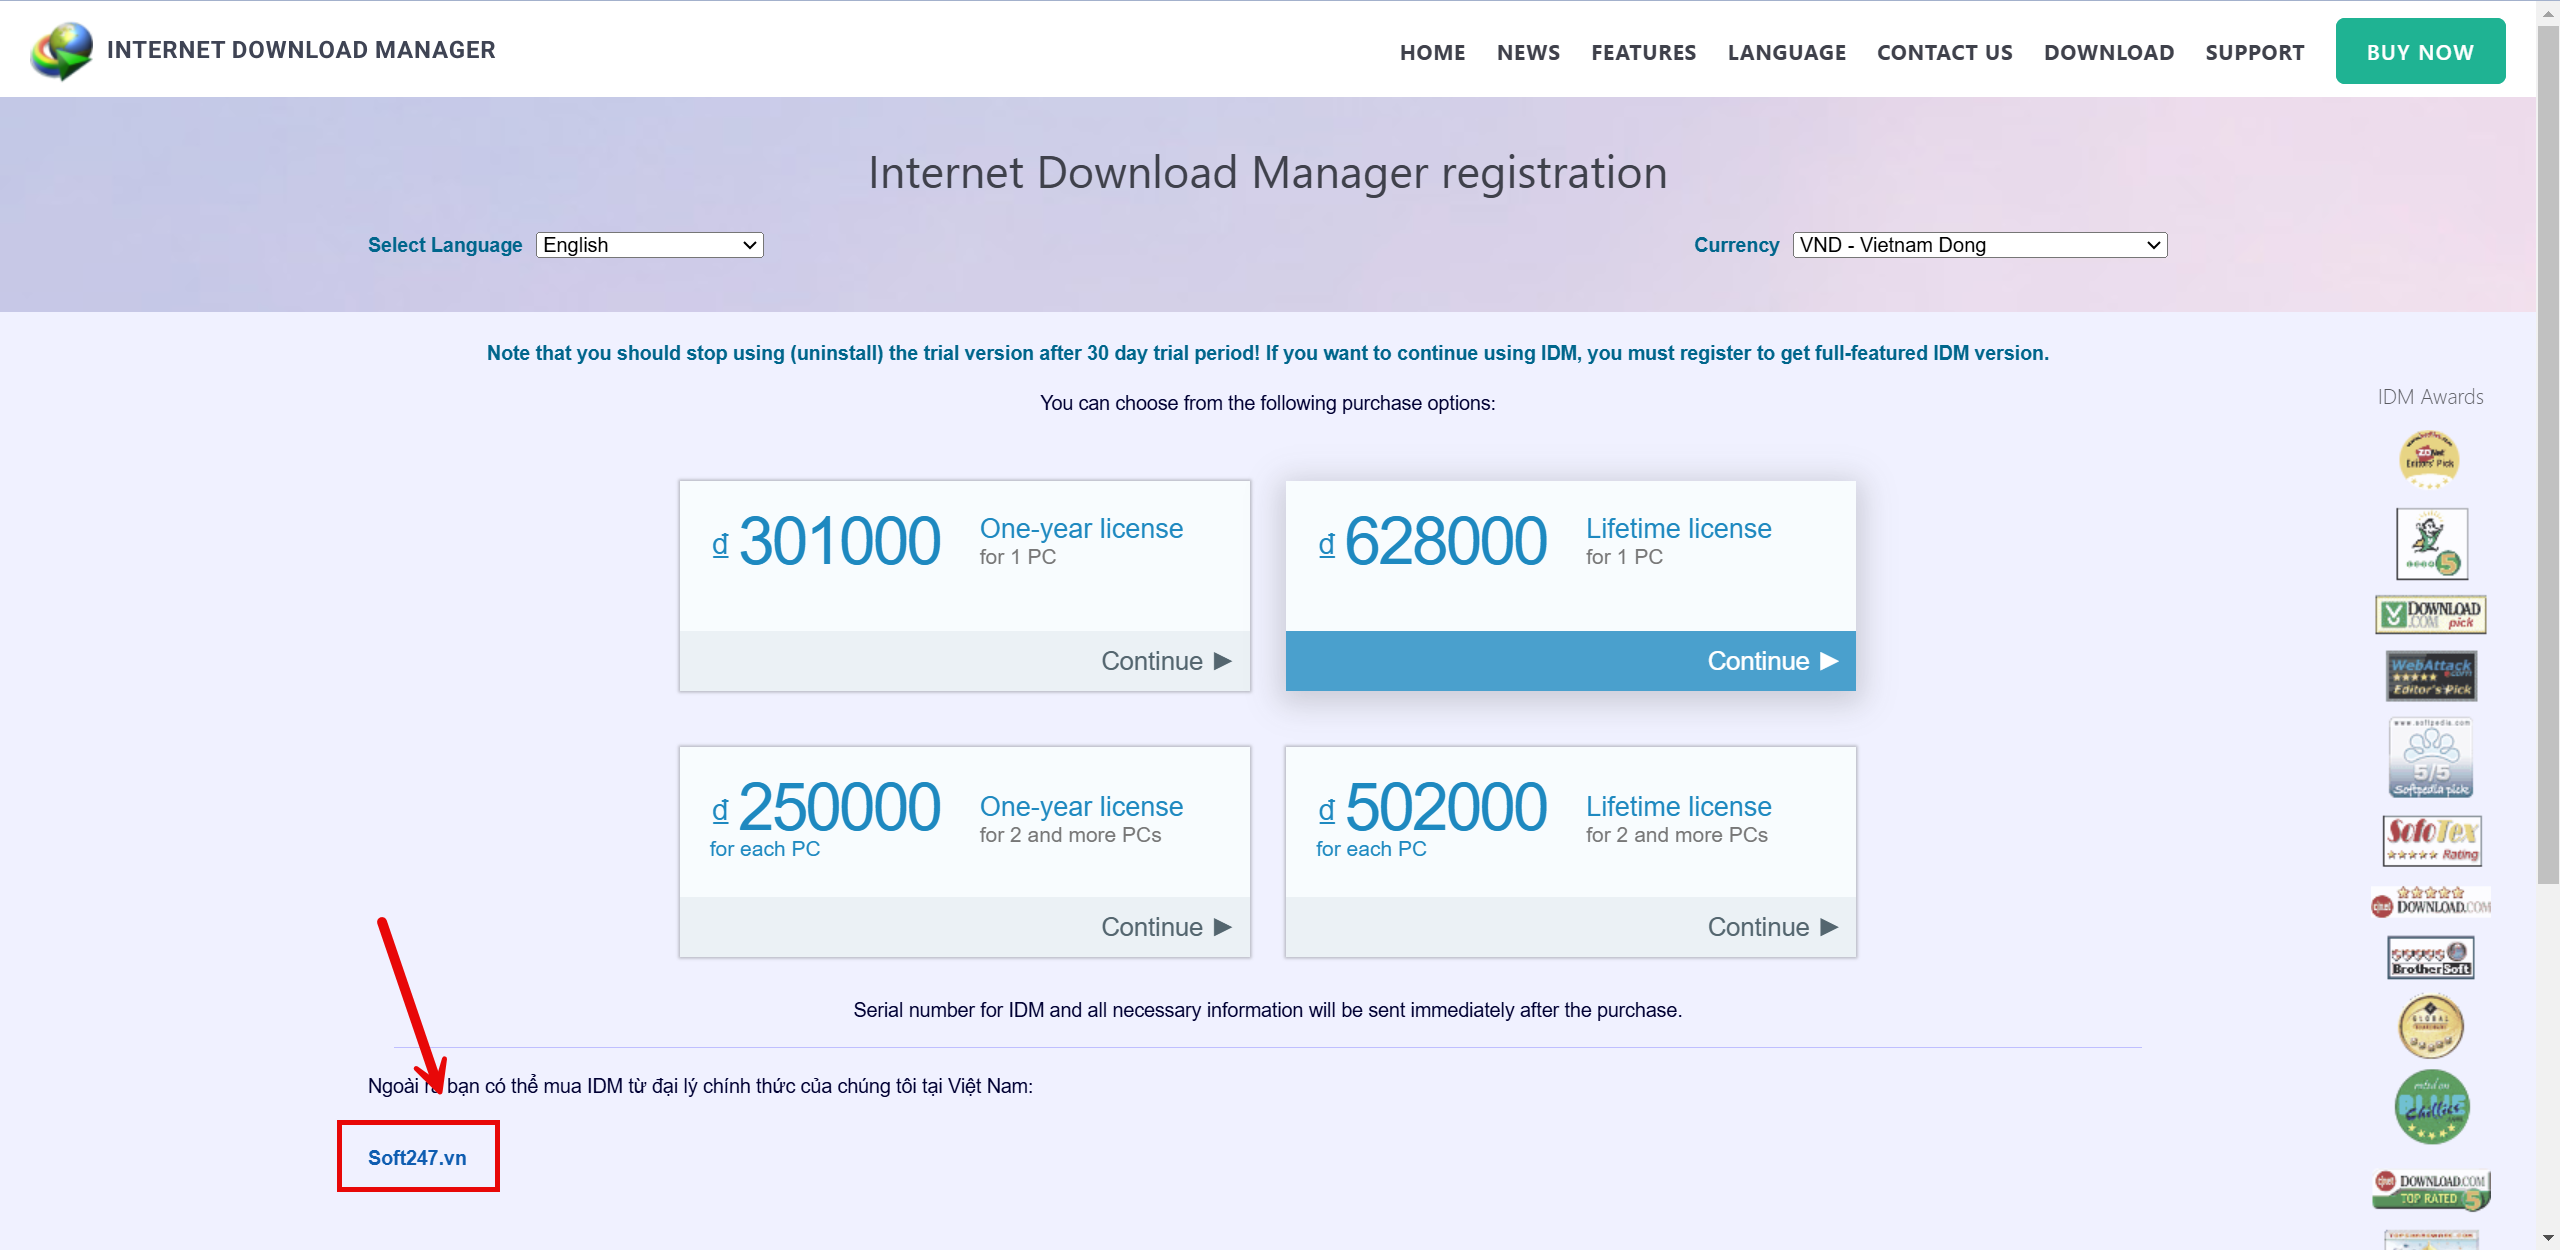Open the NEWS menu item
This screenshot has width=2560, height=1250.
click(1528, 52)
